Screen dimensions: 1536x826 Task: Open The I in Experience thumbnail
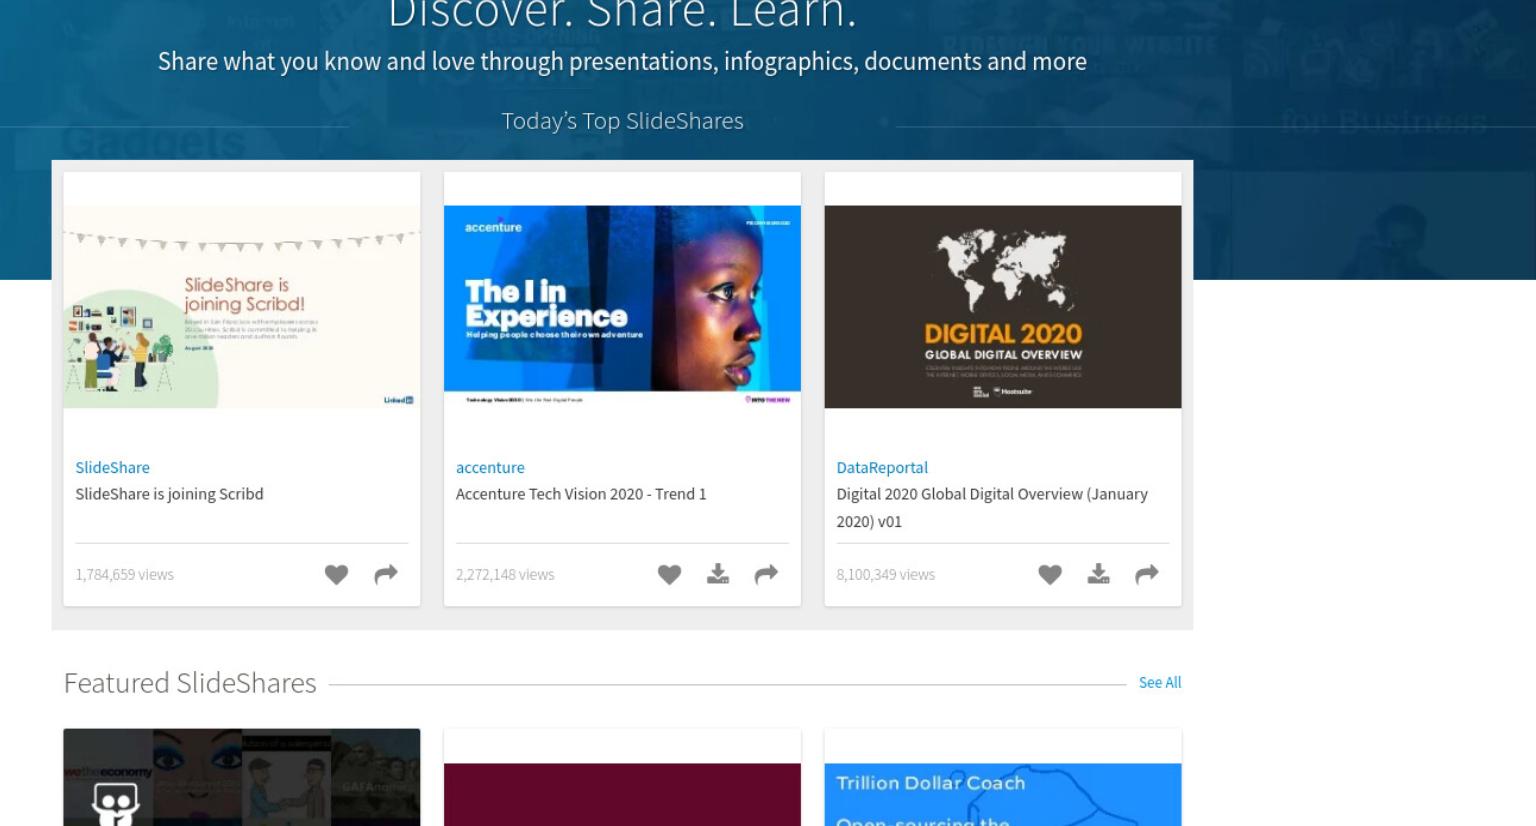622,307
